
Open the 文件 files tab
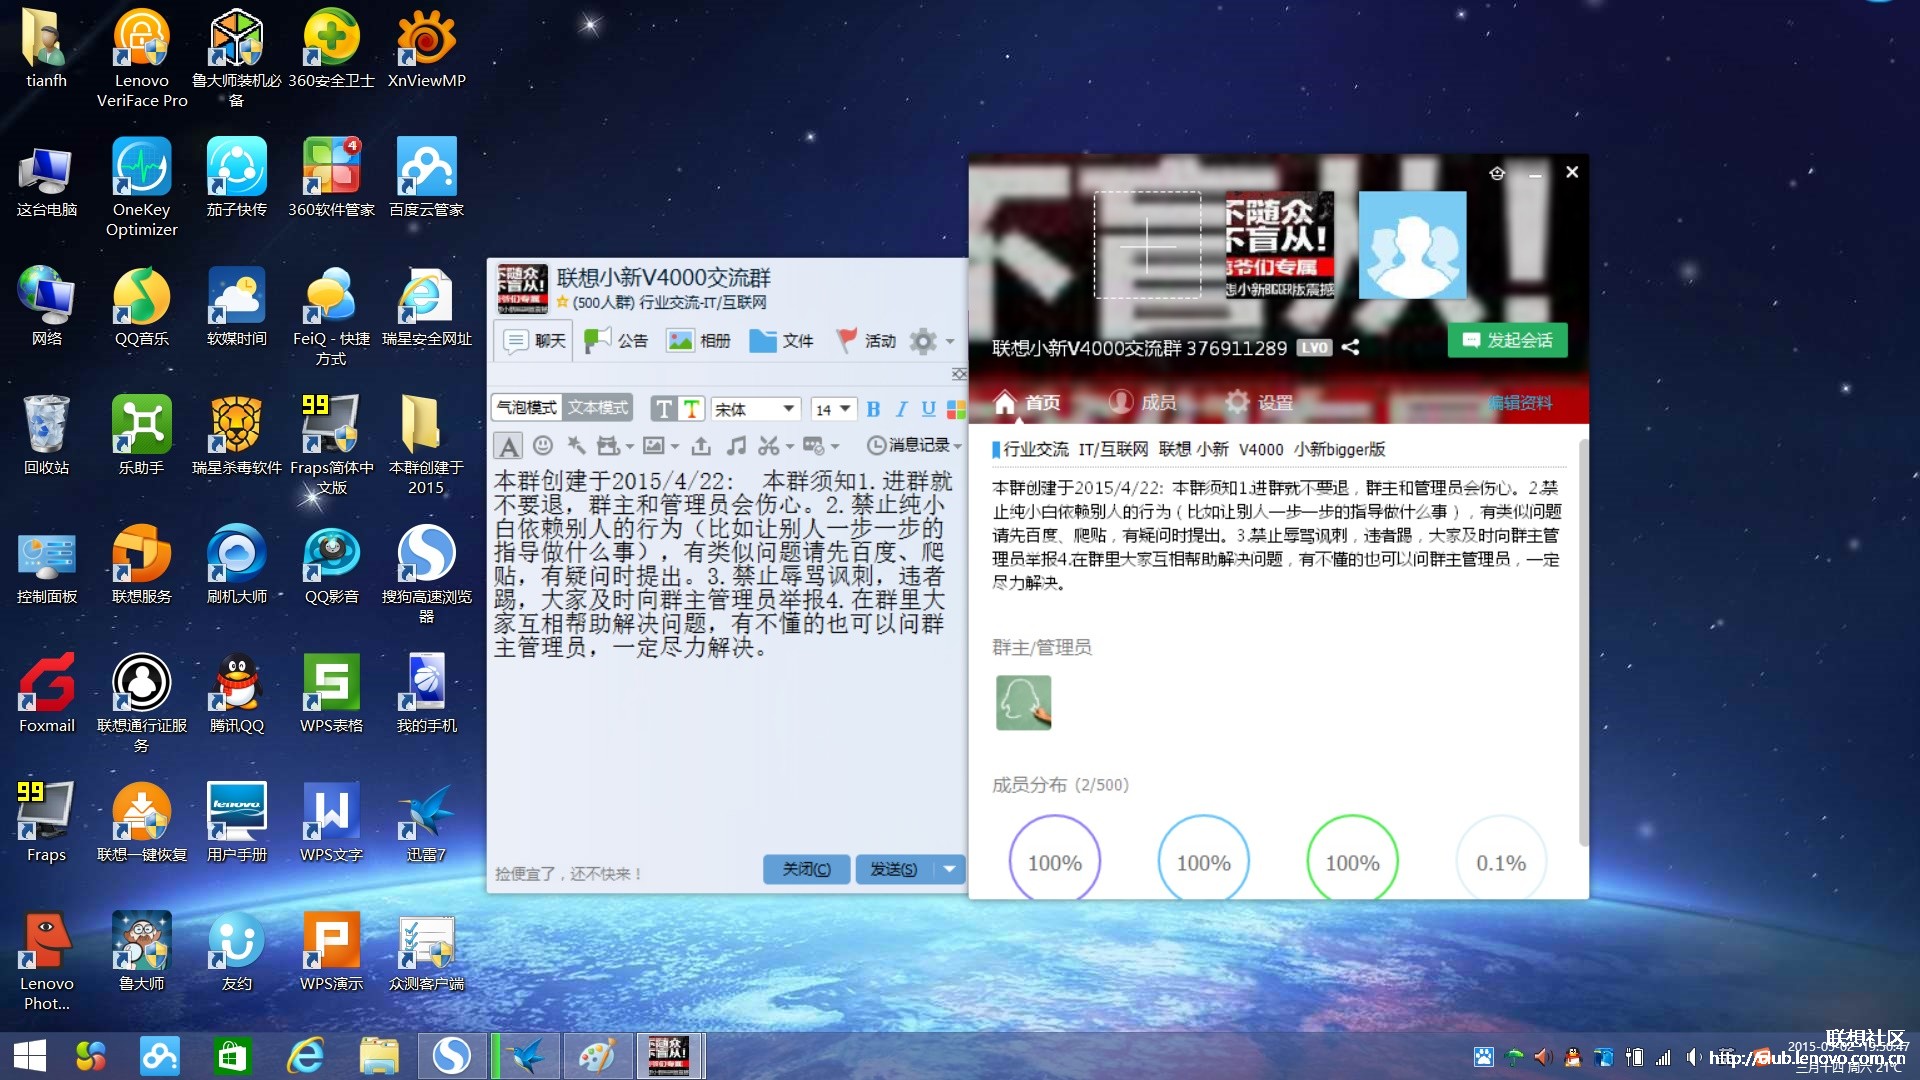[781, 341]
